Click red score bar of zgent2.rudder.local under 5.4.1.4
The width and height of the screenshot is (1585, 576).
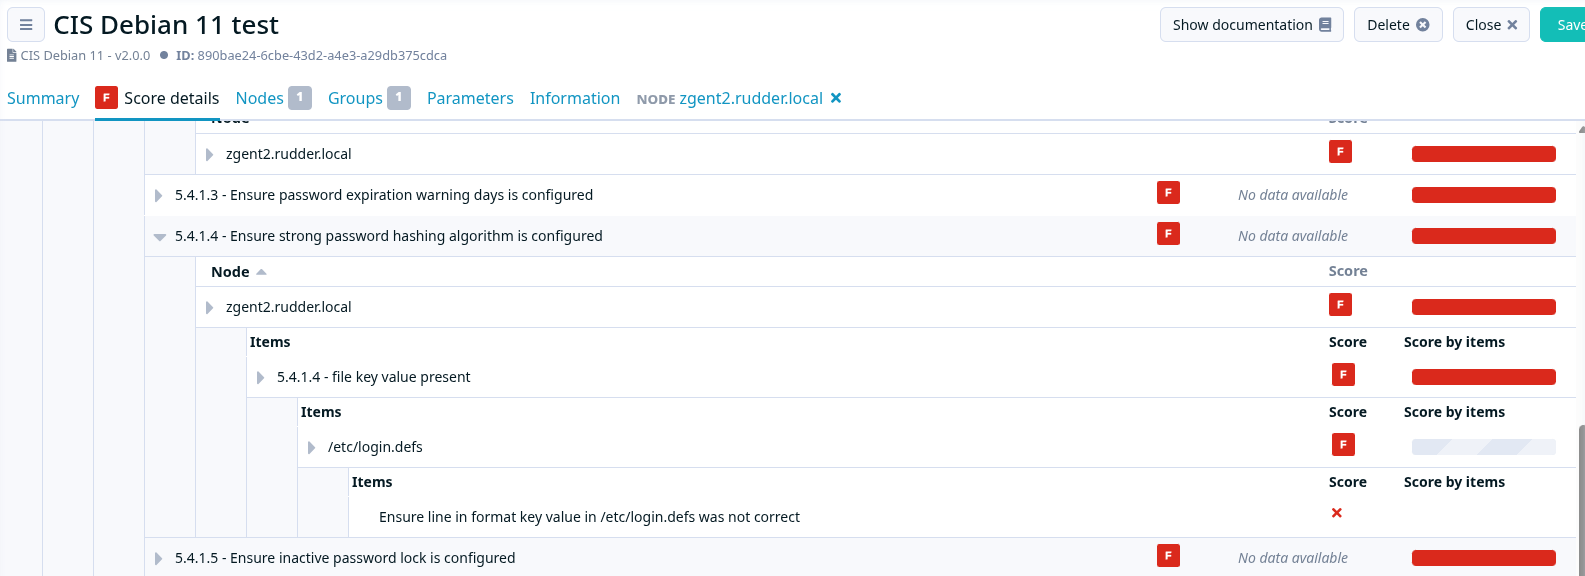tap(1484, 307)
